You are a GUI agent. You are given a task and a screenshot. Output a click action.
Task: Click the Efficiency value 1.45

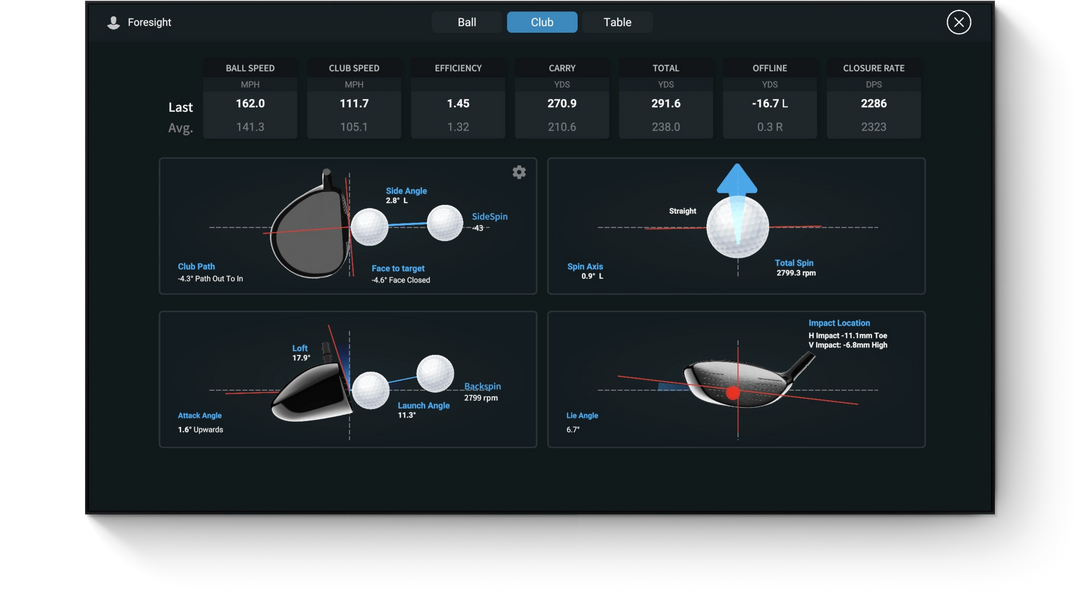point(457,102)
